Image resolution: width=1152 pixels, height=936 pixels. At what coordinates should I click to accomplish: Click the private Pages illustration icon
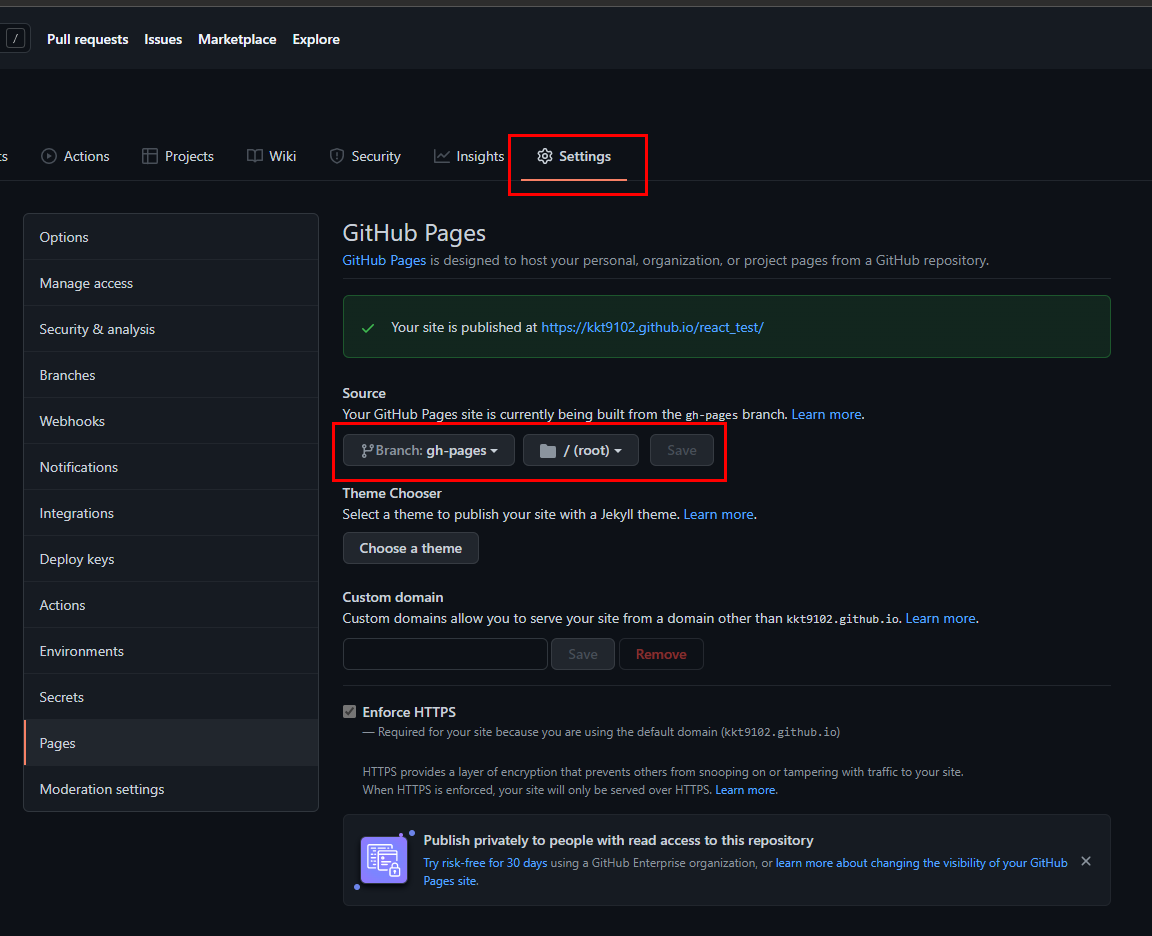pos(384,860)
